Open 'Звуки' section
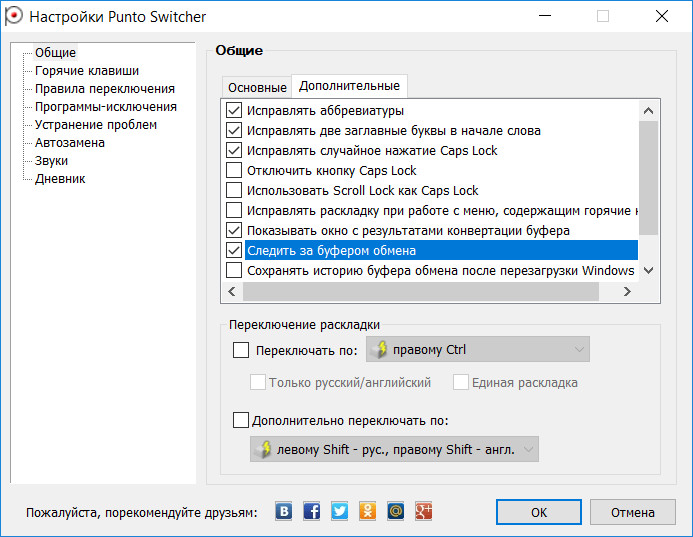Image resolution: width=693 pixels, height=537 pixels. pos(51,161)
